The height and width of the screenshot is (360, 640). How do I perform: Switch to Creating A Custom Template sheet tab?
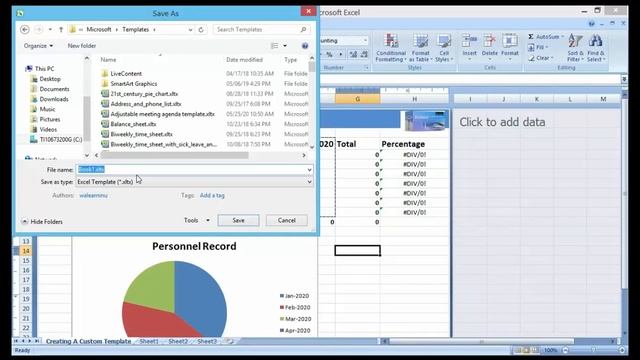click(88, 341)
